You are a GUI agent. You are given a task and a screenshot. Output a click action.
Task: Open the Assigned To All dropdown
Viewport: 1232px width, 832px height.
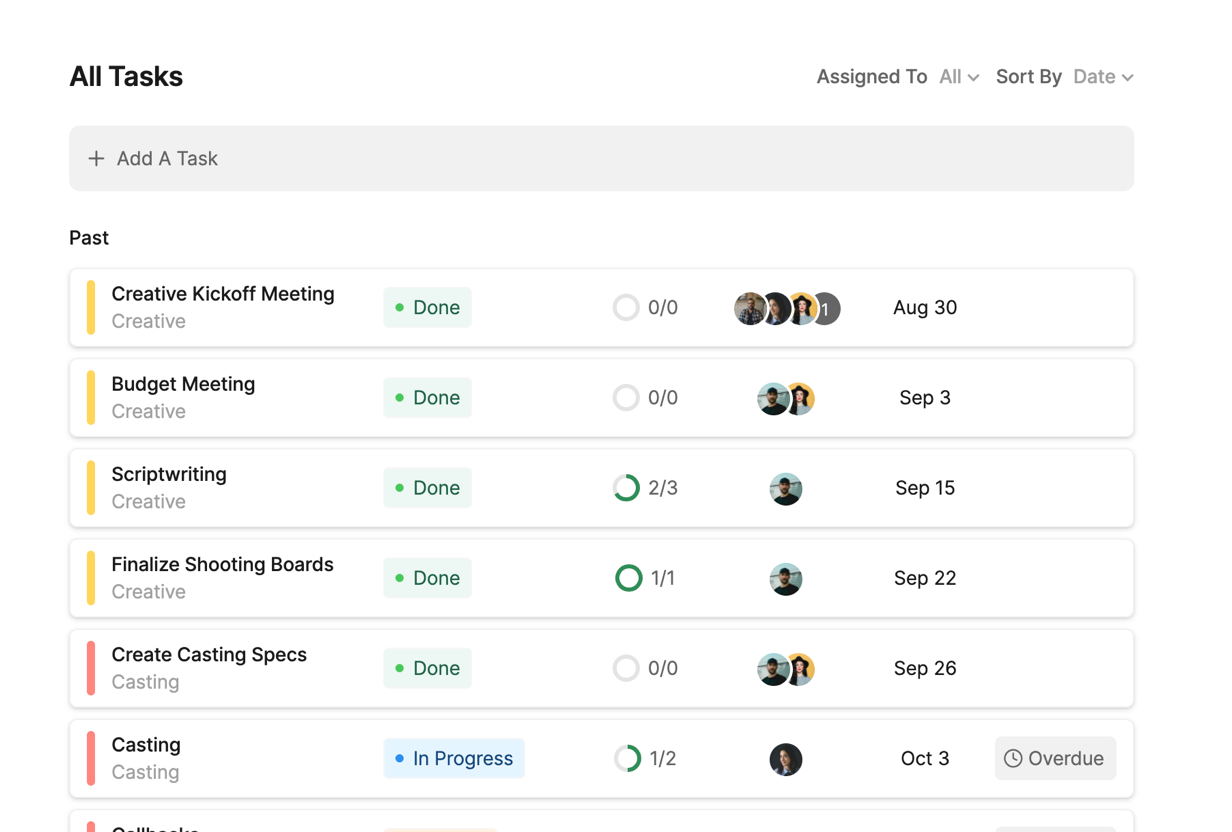tap(958, 77)
